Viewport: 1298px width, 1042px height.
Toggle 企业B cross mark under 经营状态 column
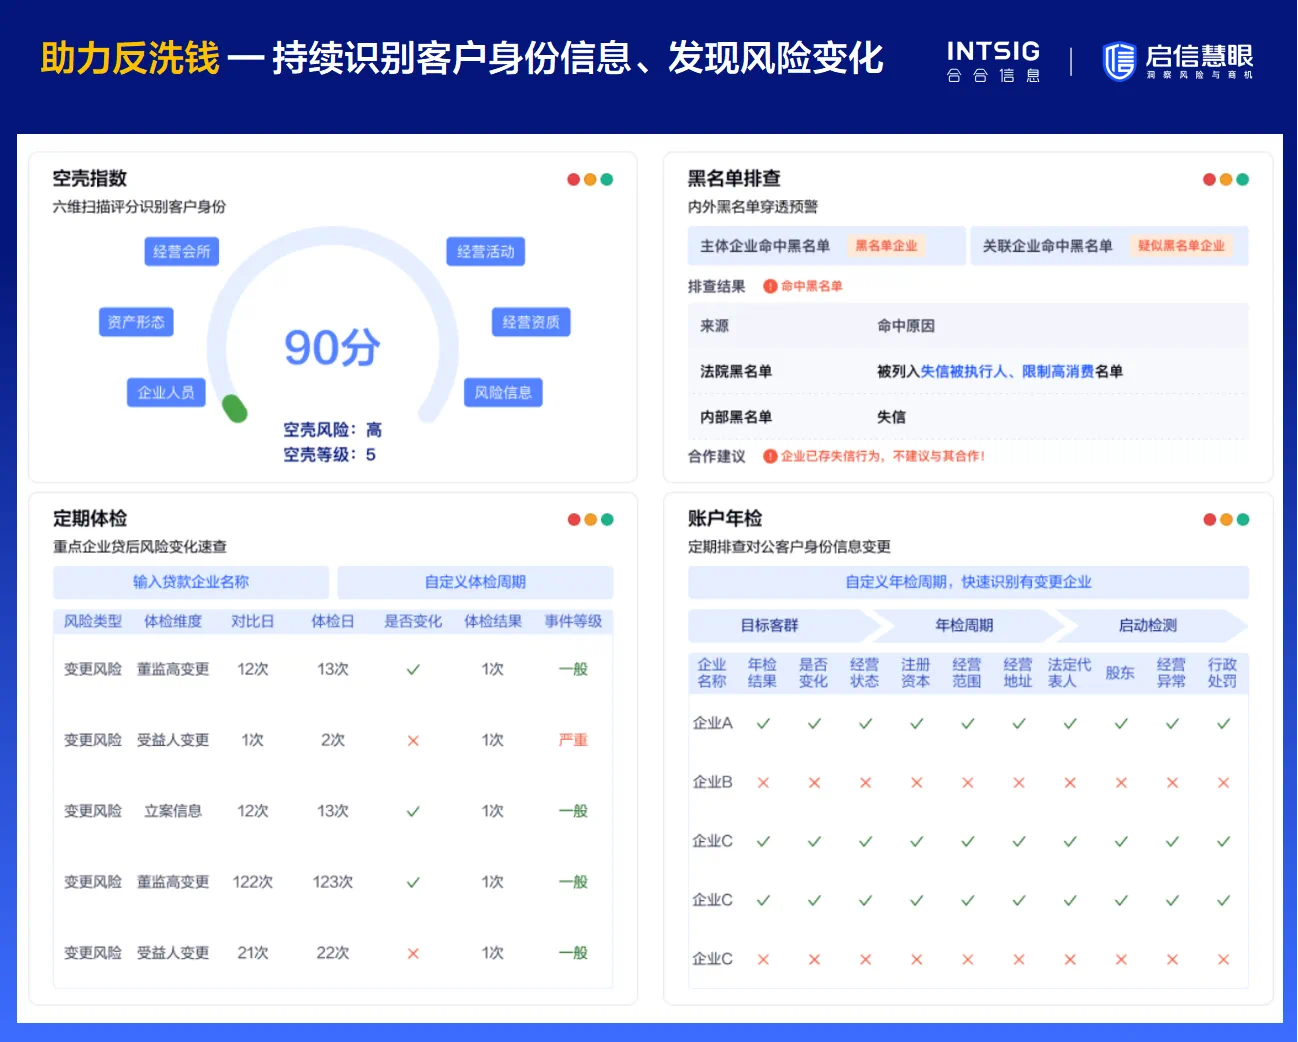tap(865, 783)
